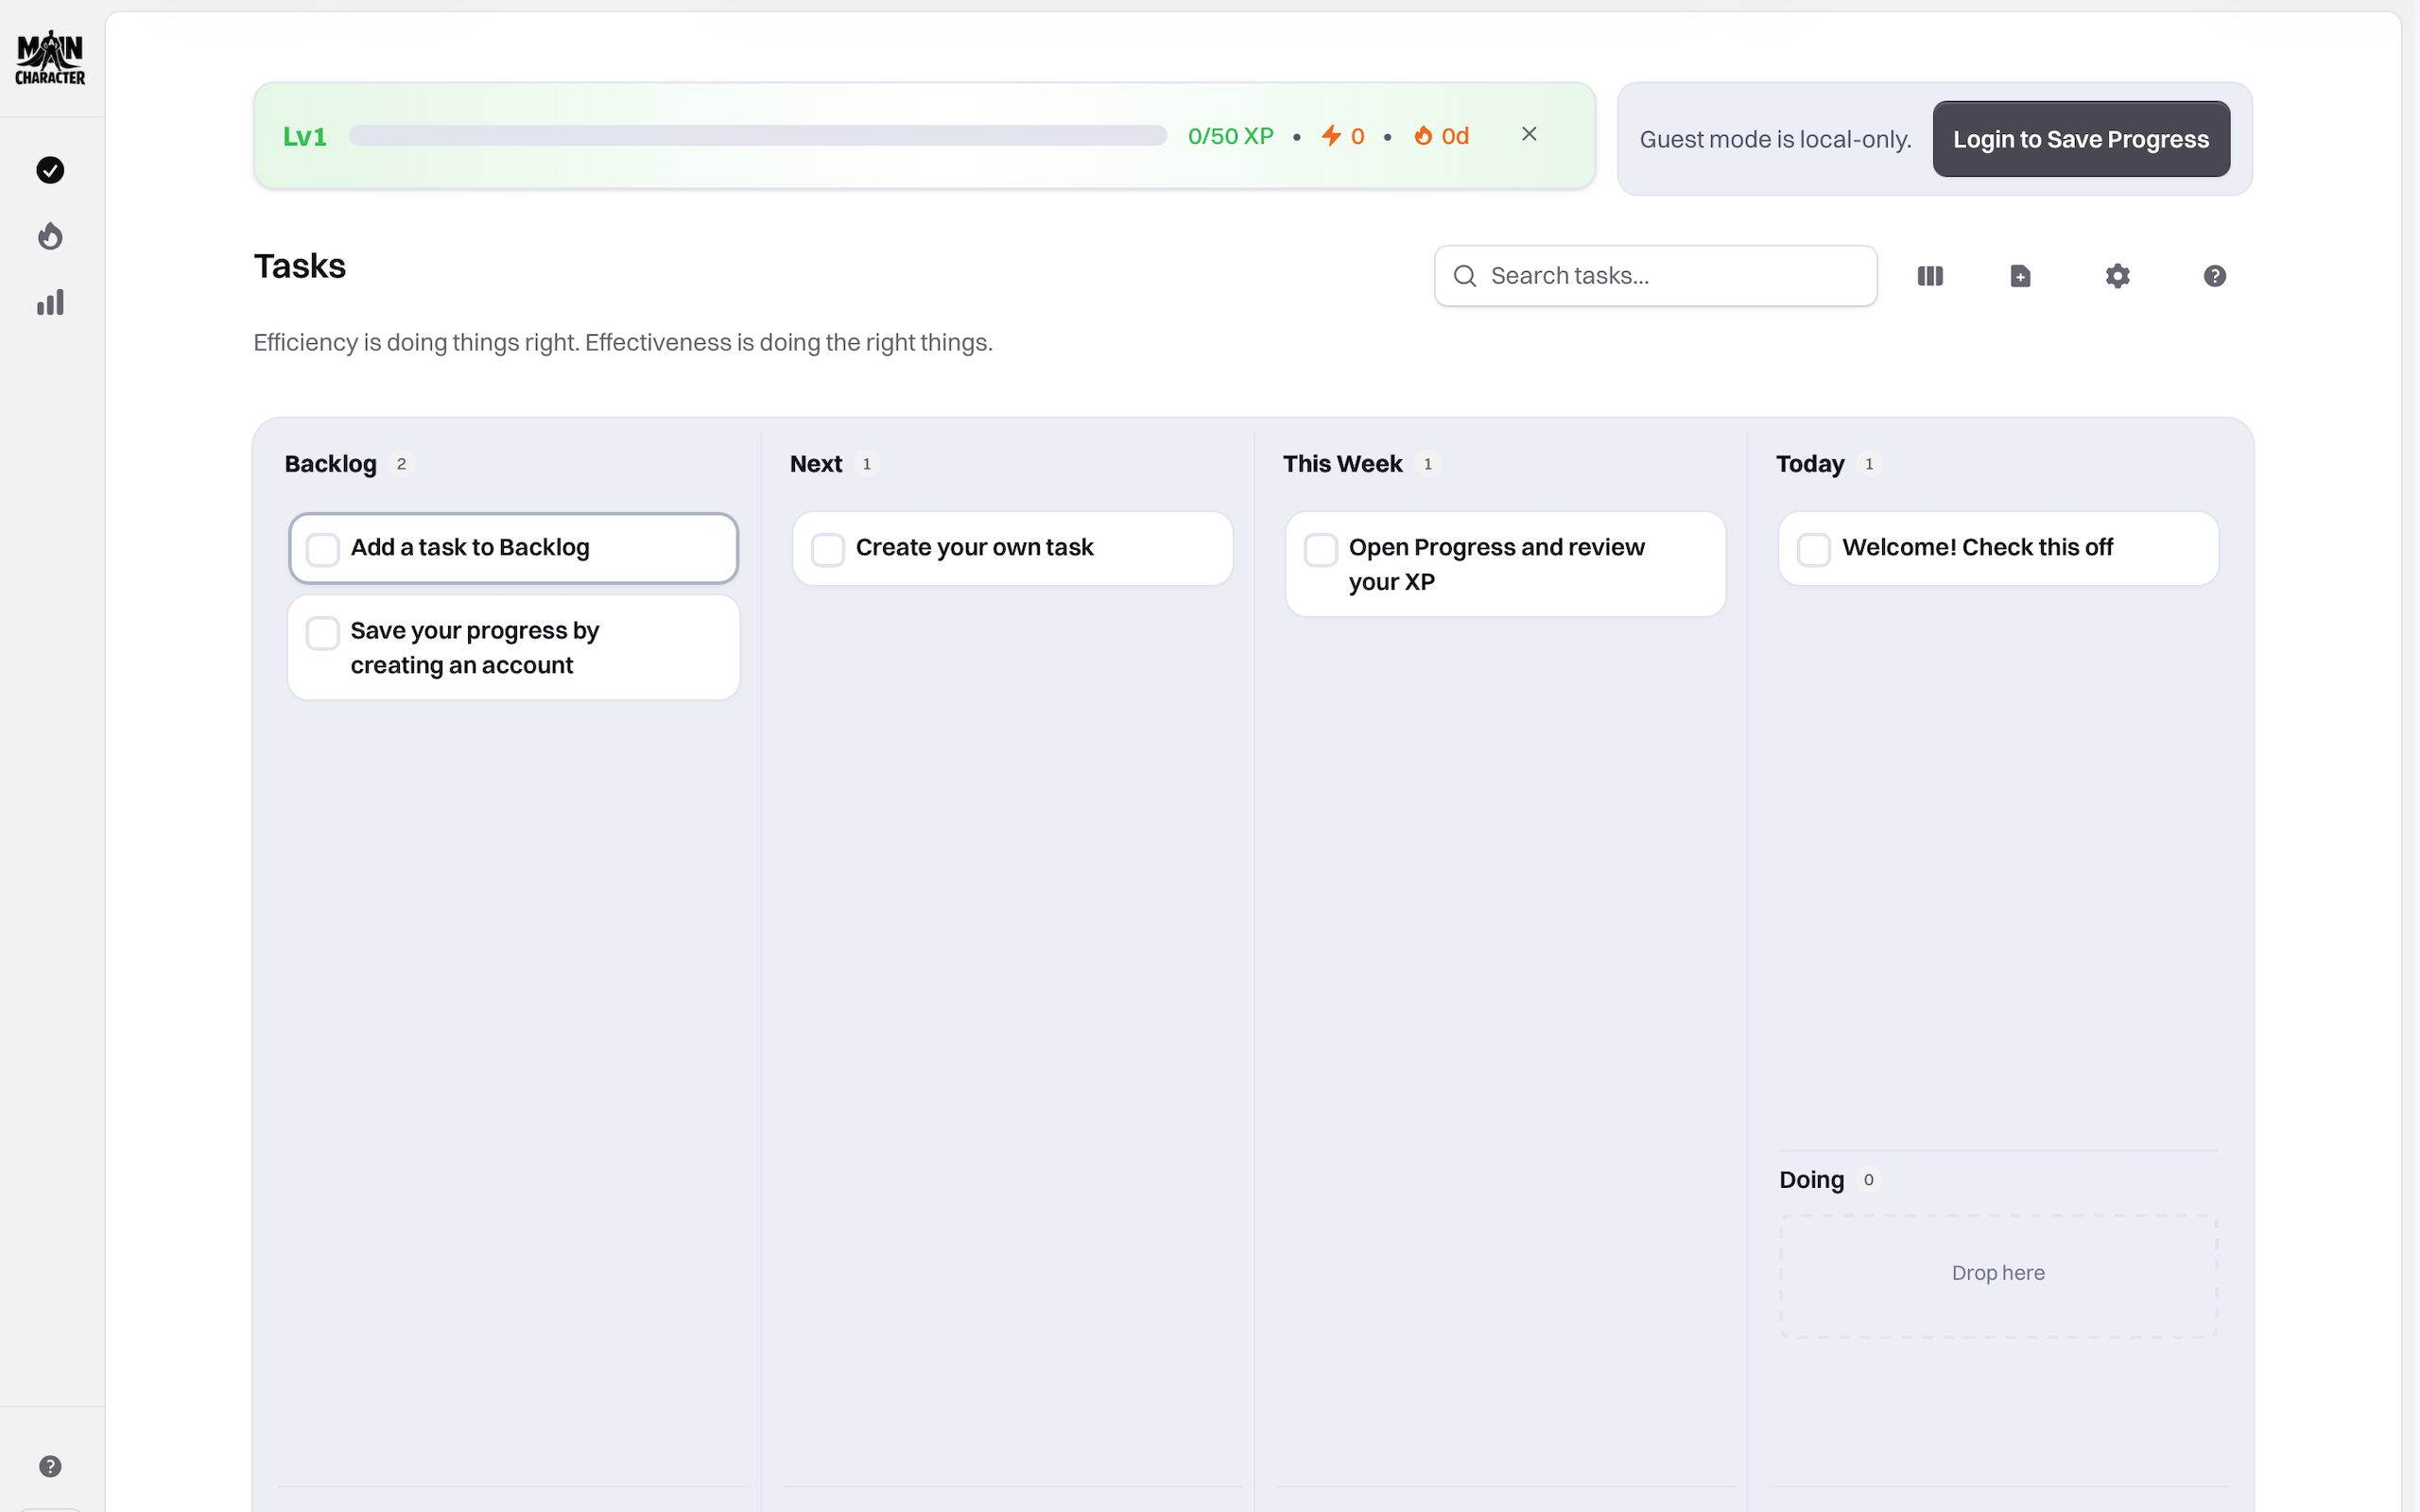Screen dimensions: 2420x1512
Task: Click the help icon beside settings gear
Action: tap(2214, 276)
